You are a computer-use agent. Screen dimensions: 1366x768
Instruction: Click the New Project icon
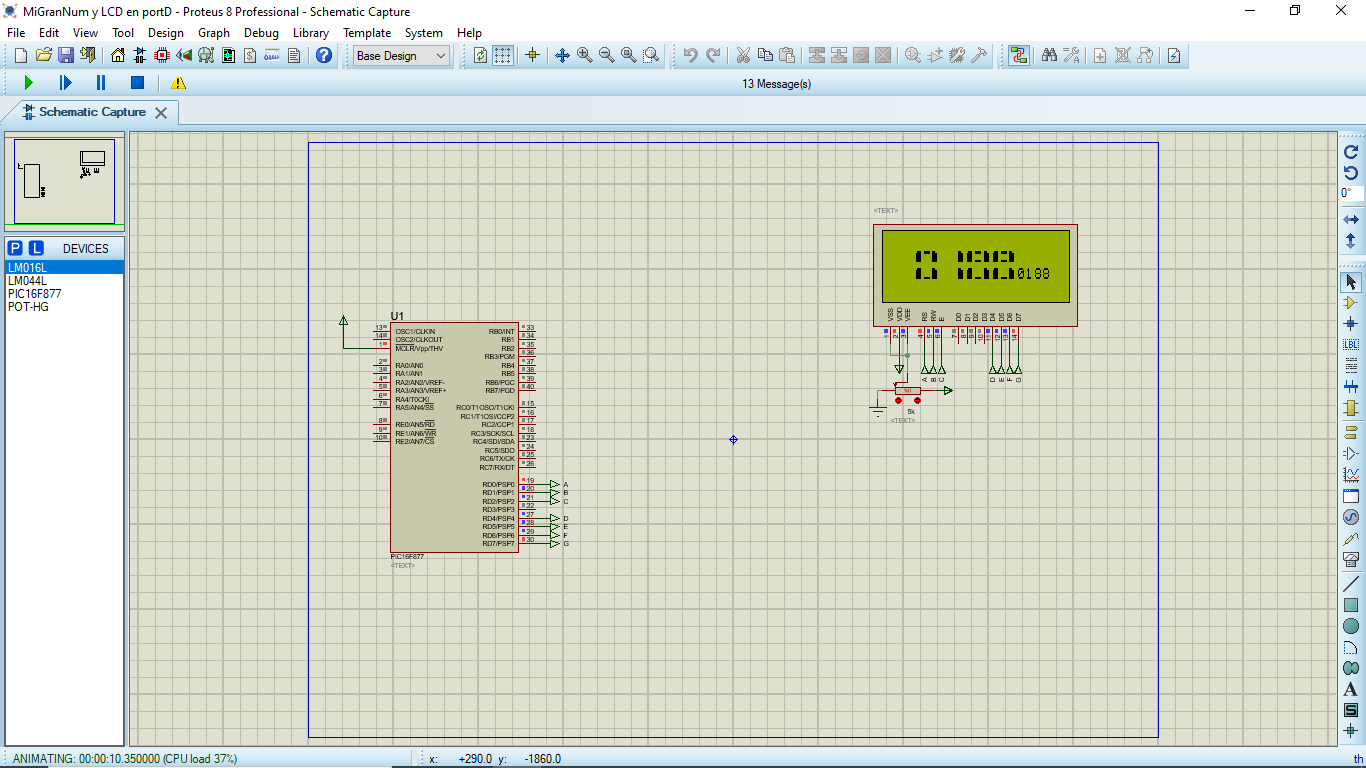(x=21, y=56)
